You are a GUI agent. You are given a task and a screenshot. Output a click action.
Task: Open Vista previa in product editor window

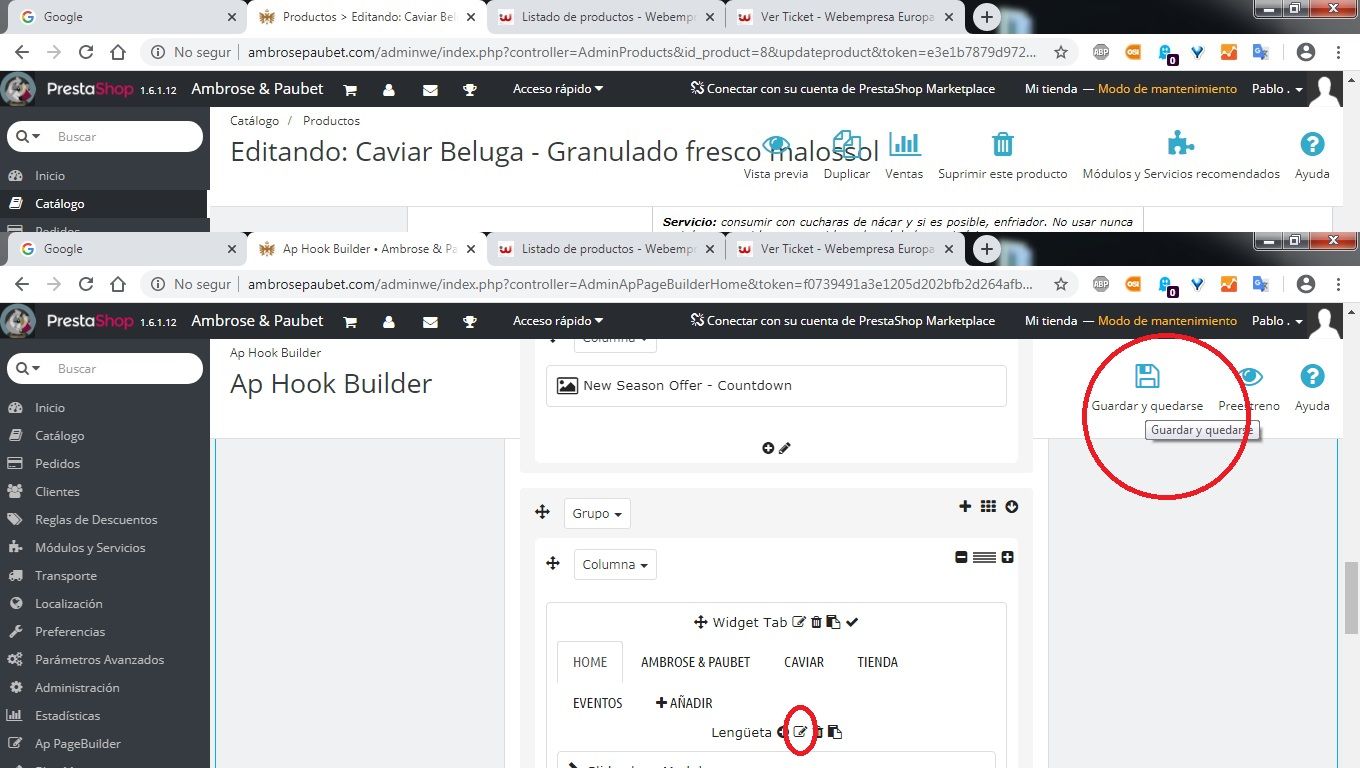(776, 156)
